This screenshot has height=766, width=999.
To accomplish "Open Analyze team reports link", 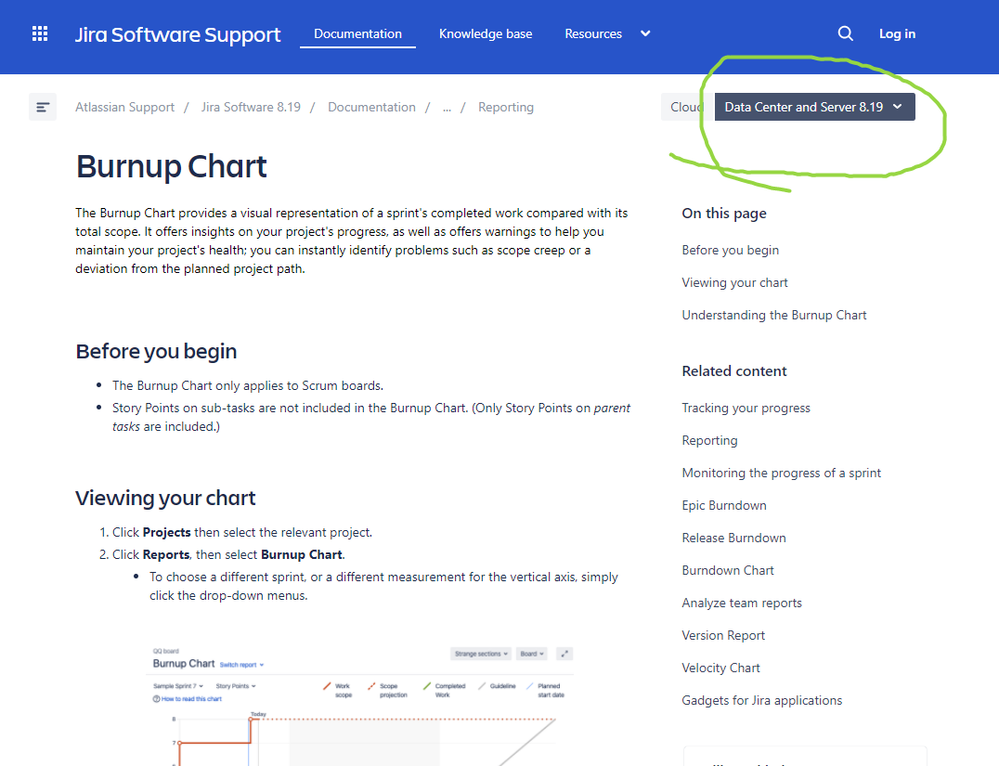I will coord(742,603).
